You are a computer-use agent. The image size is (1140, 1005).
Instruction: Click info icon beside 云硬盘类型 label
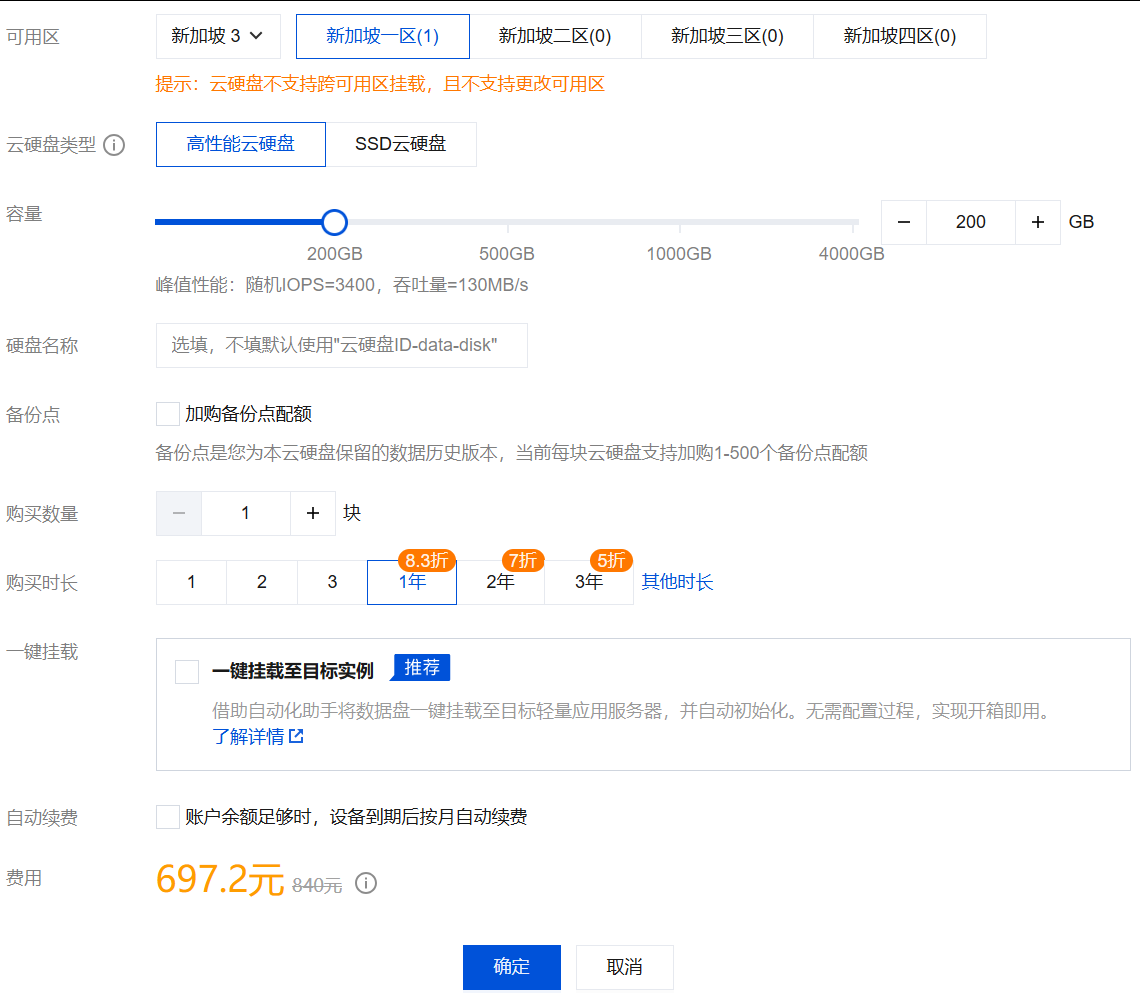coord(114,145)
